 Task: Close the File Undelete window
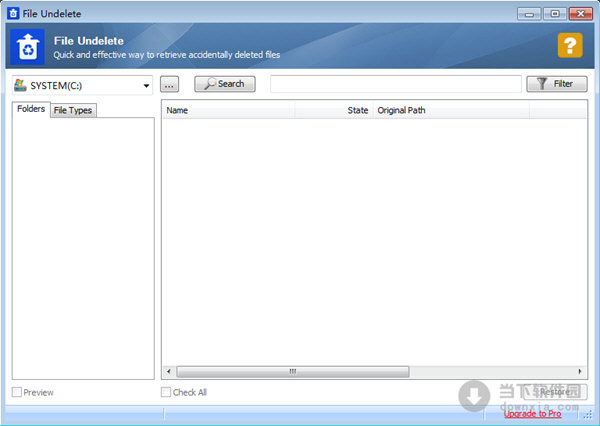click(x=580, y=14)
